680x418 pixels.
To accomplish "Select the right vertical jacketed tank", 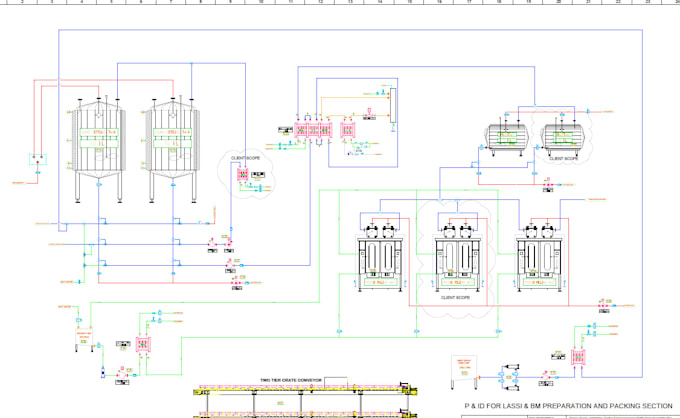I will [173, 150].
